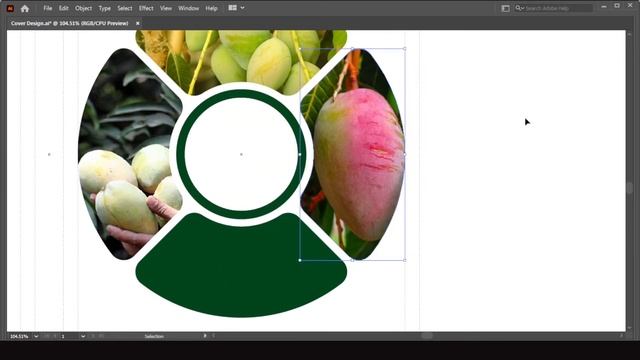Select the solid dark green bottom segment
640x360 pixels.
click(241, 269)
